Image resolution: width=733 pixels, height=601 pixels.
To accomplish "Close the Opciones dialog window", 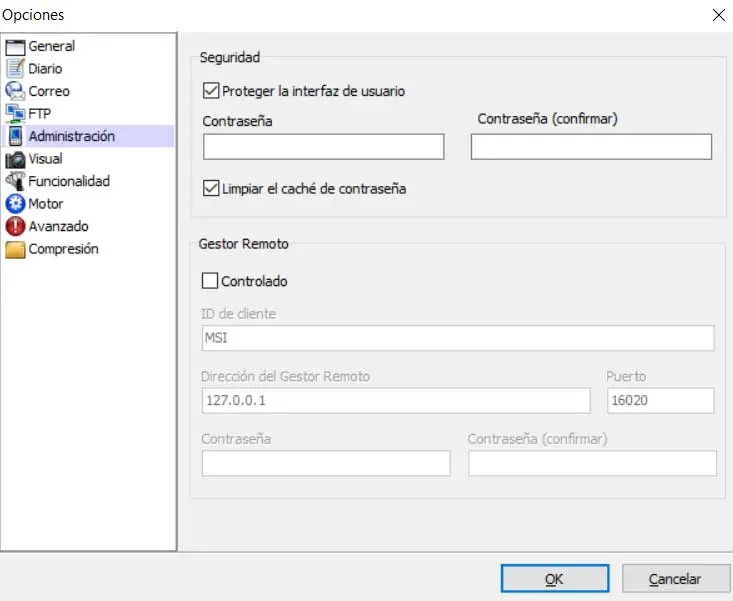I will 718,15.
